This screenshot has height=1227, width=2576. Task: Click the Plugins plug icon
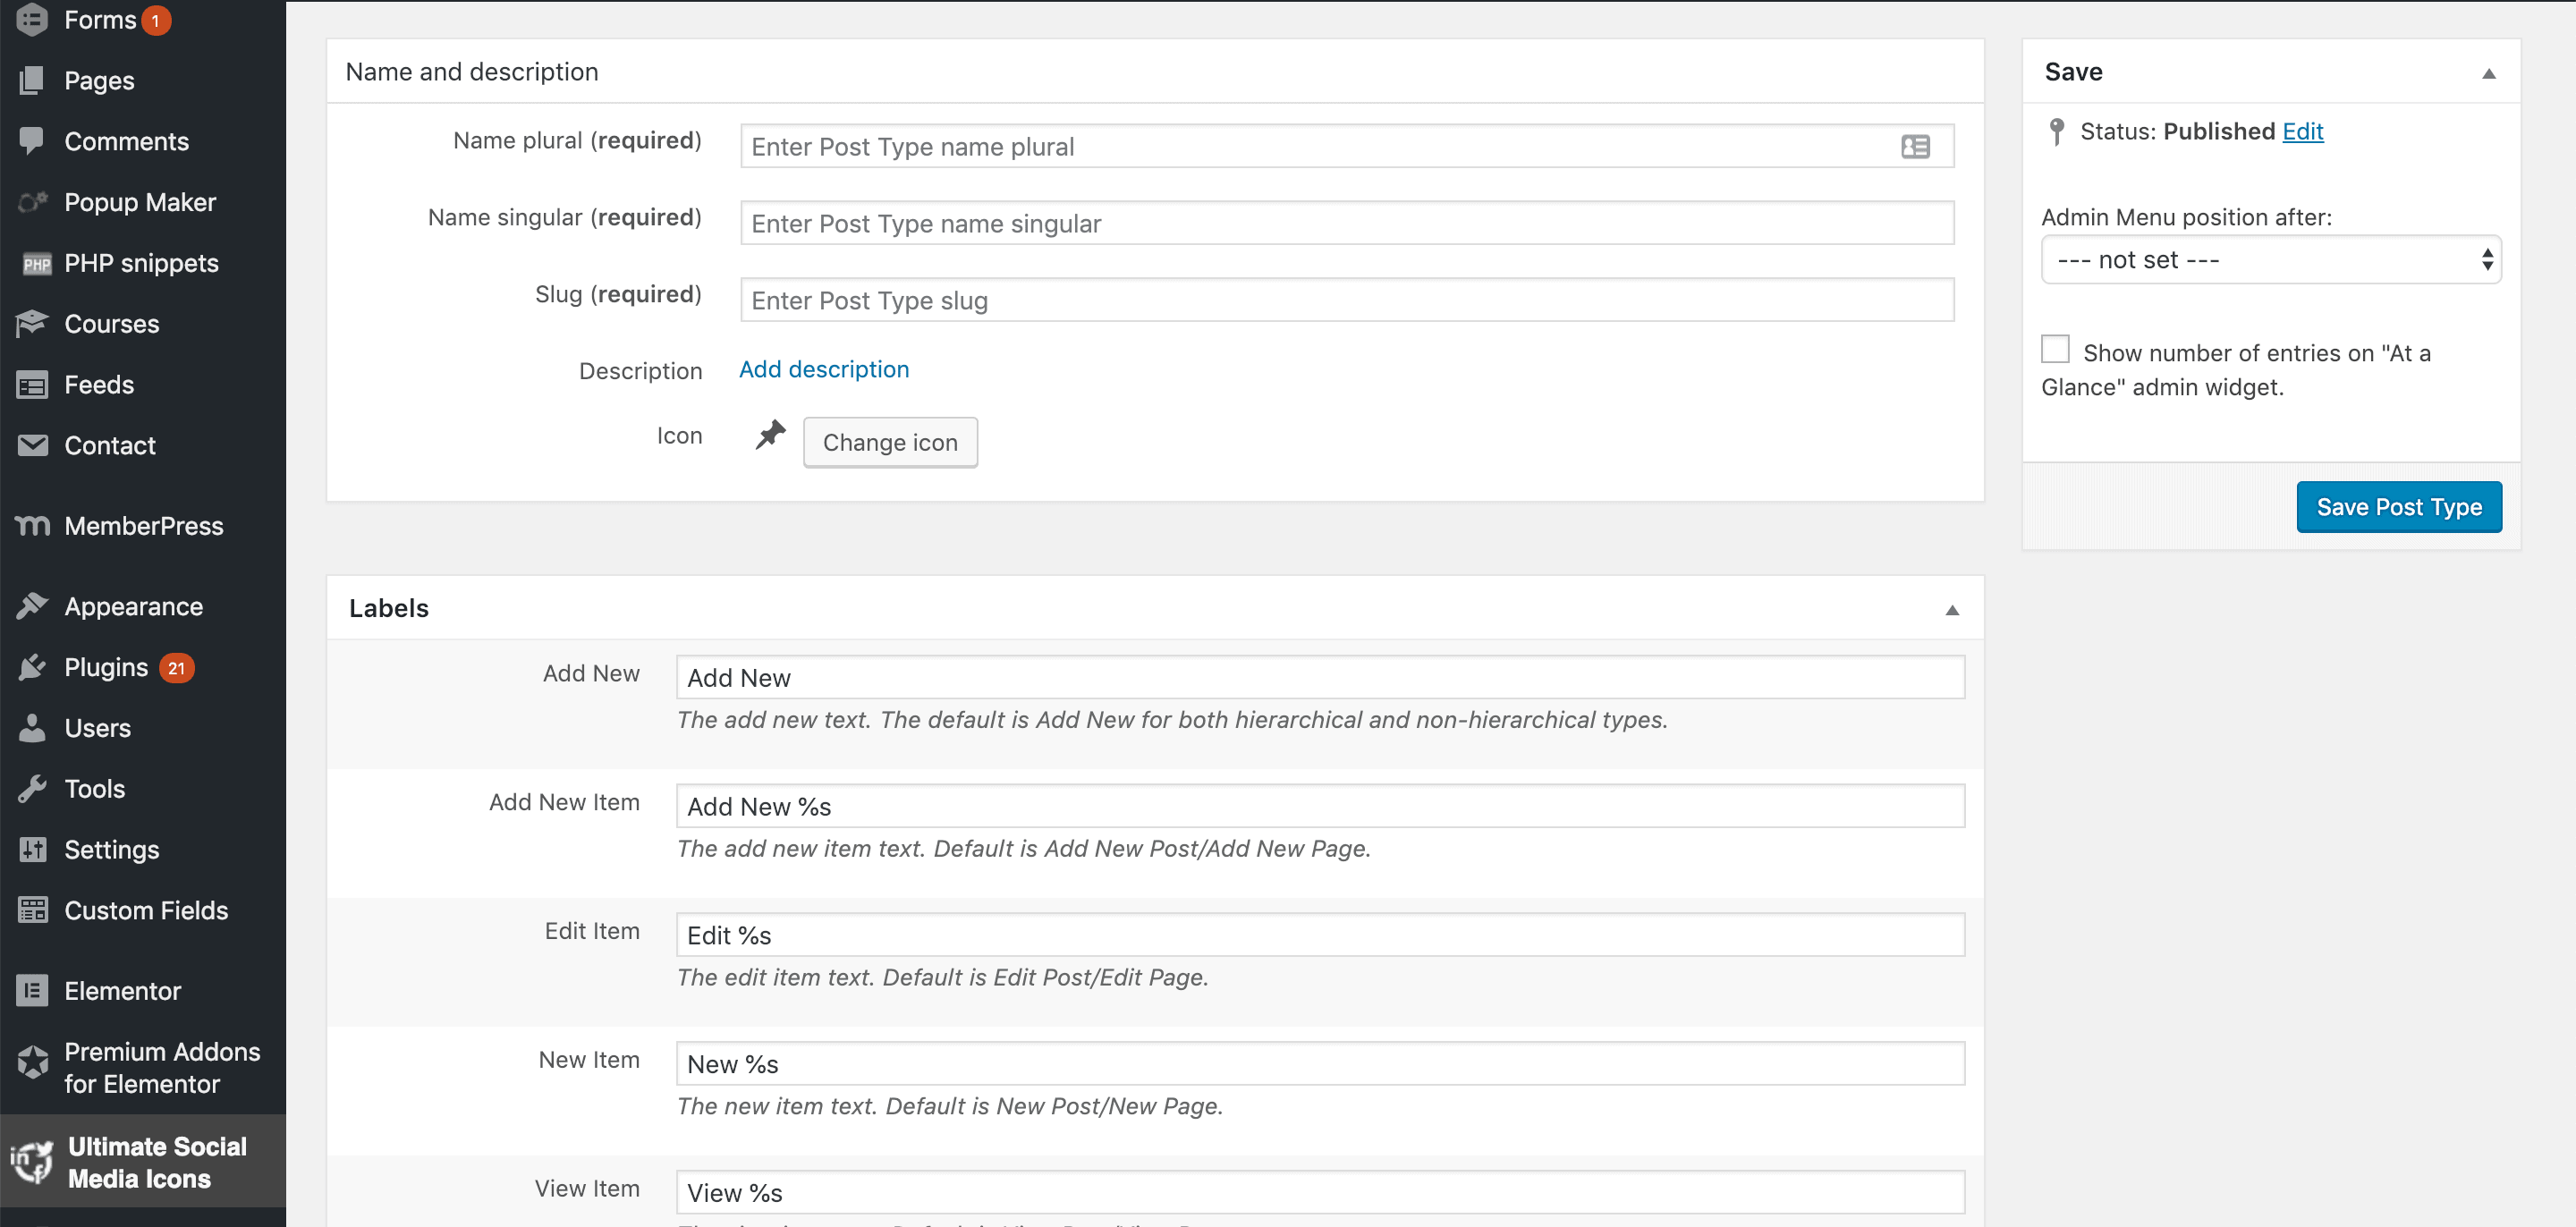click(x=32, y=668)
